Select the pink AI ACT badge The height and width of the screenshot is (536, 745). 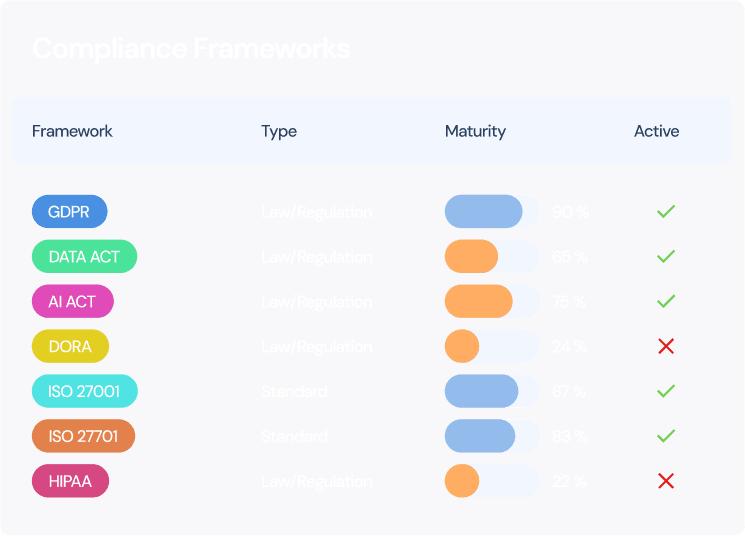[x=73, y=301]
